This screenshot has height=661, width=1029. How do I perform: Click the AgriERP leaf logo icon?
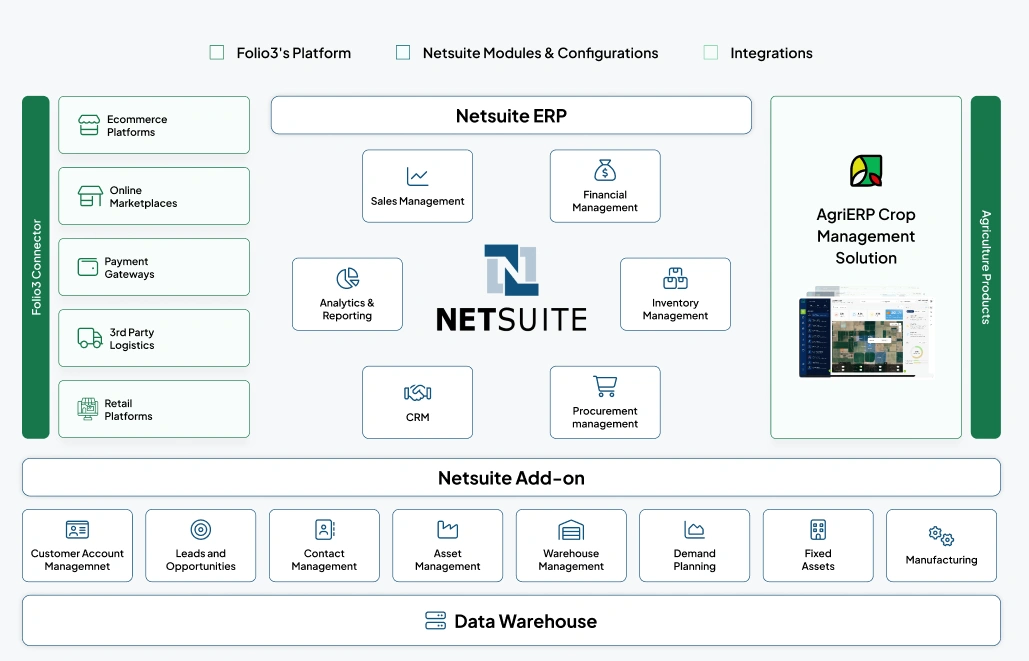point(865,171)
